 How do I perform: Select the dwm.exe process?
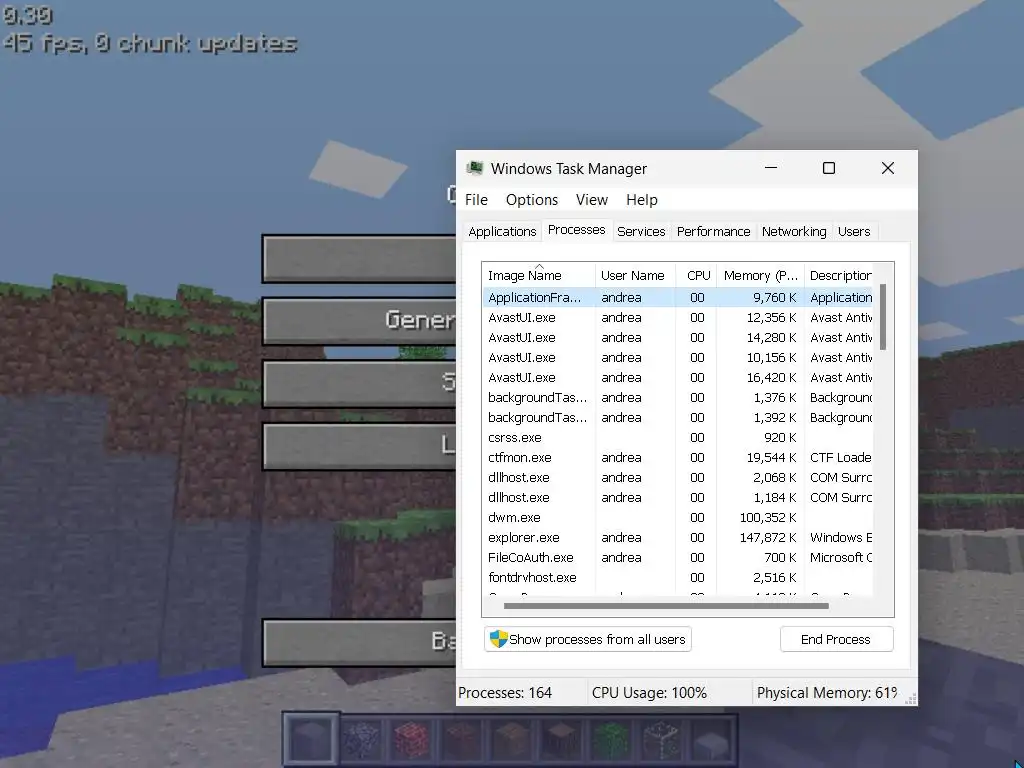point(678,518)
